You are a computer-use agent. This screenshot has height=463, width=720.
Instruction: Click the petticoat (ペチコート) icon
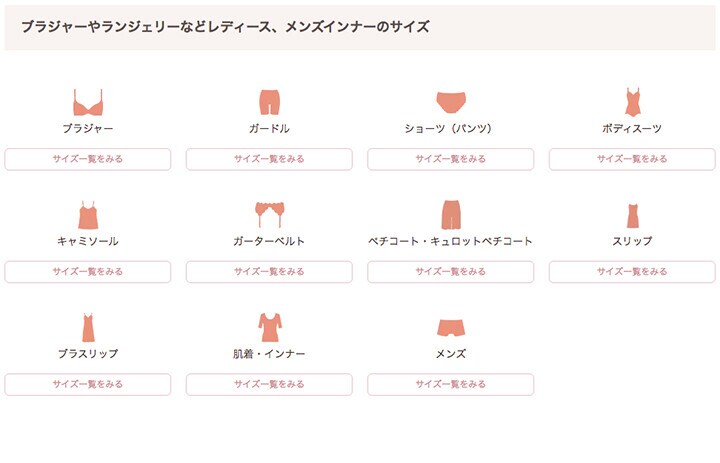pyautogui.click(x=450, y=215)
